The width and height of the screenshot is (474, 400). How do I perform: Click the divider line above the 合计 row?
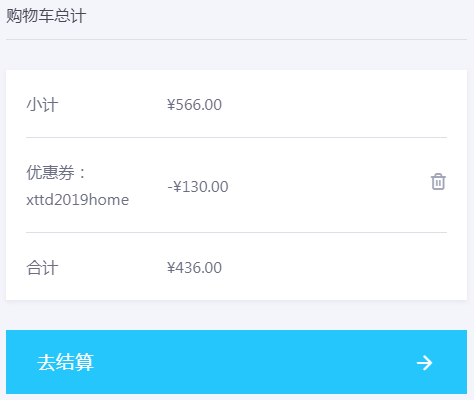(x=236, y=232)
